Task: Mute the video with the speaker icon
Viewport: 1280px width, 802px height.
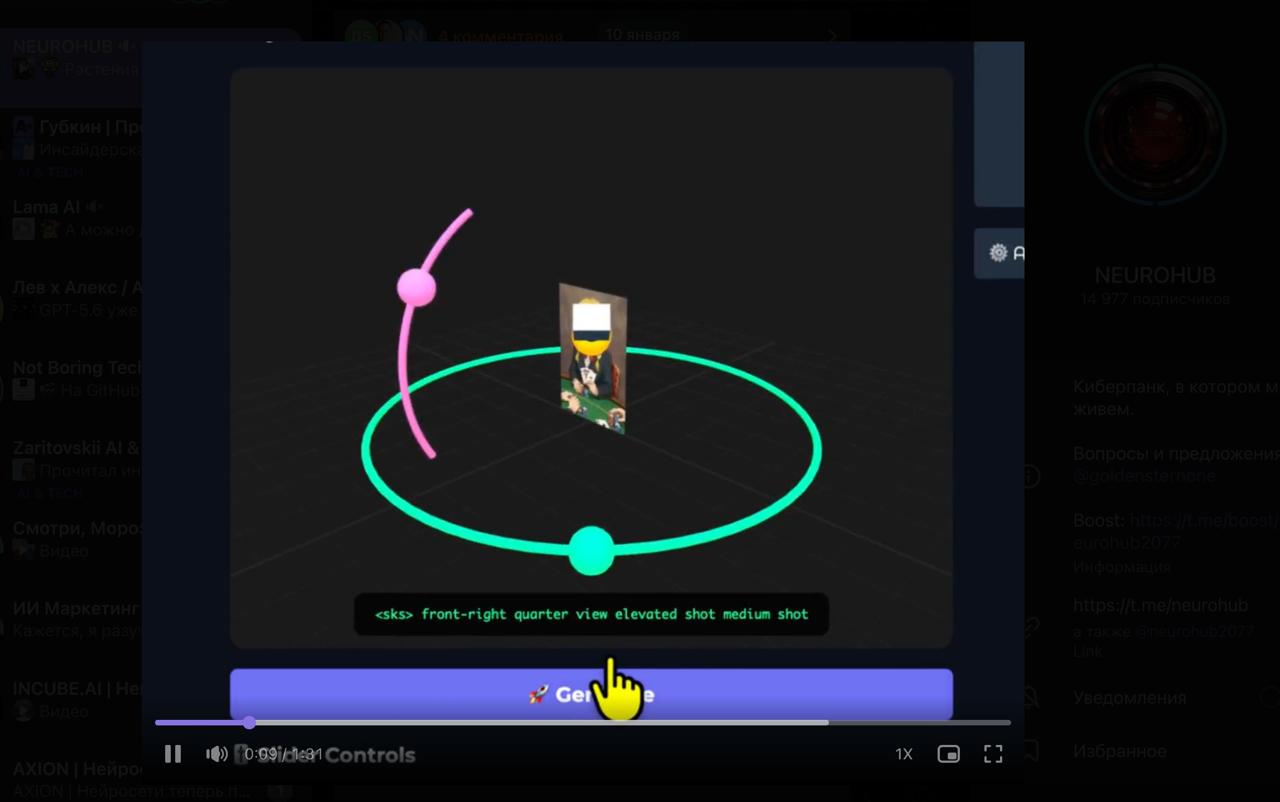Action: [x=216, y=754]
